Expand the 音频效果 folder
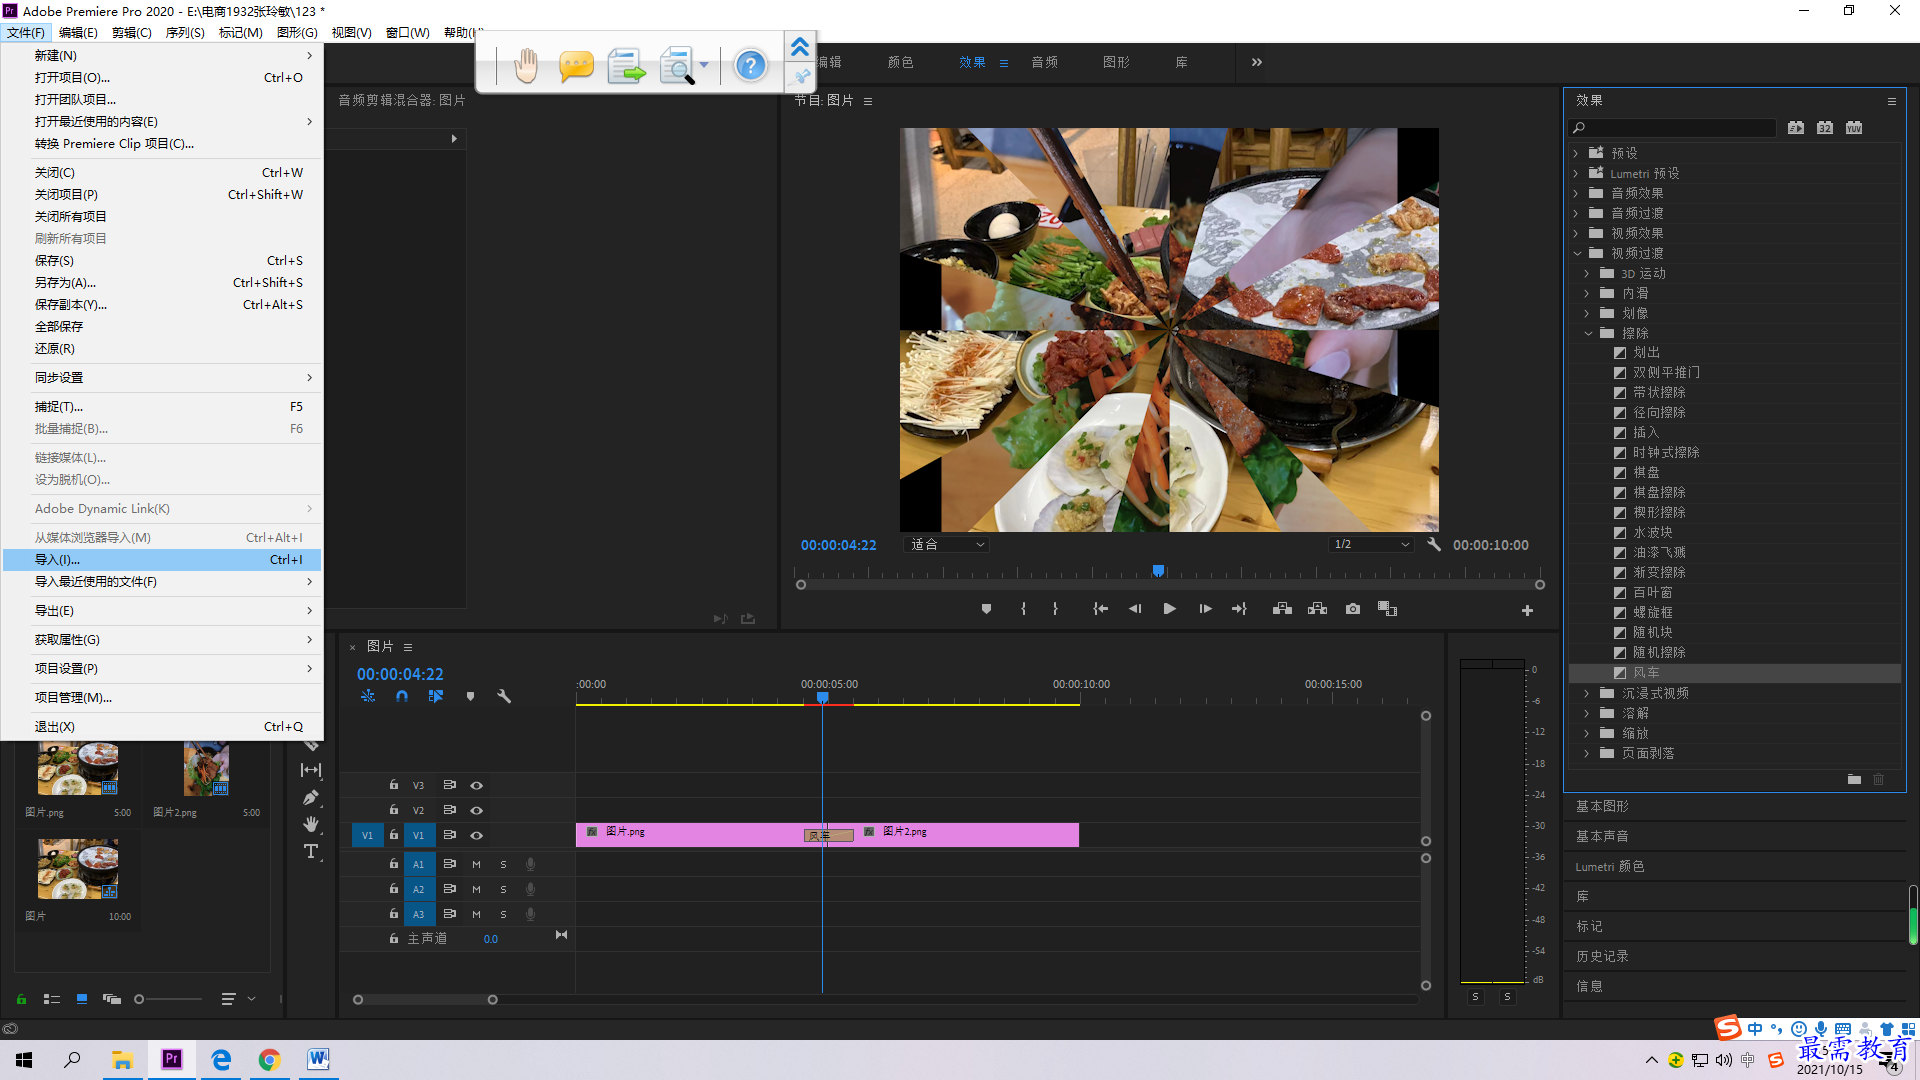Viewport: 1920px width, 1080px height. point(1576,193)
